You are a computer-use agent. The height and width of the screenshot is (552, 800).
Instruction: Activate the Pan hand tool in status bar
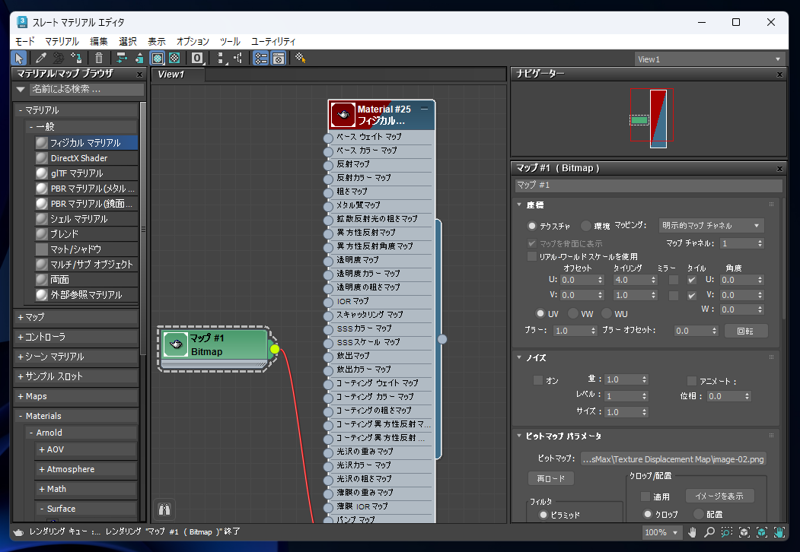pos(692,532)
